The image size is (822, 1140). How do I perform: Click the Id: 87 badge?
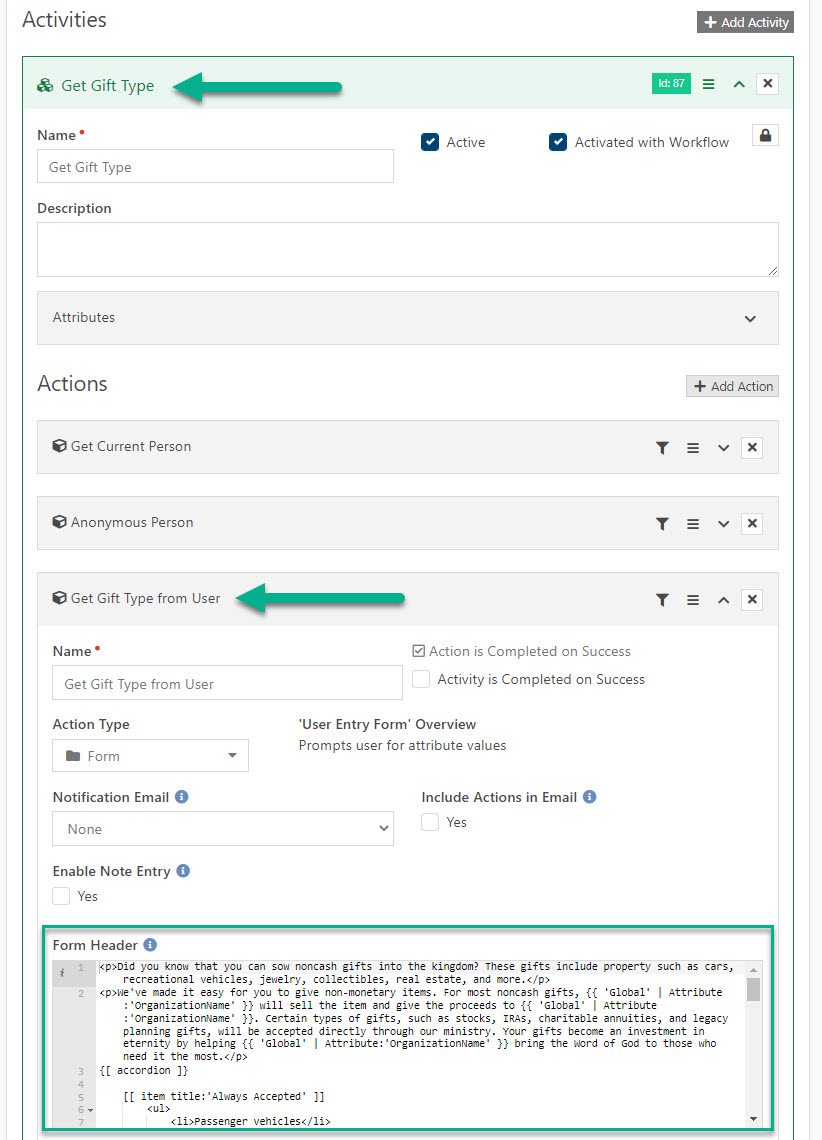[x=671, y=84]
